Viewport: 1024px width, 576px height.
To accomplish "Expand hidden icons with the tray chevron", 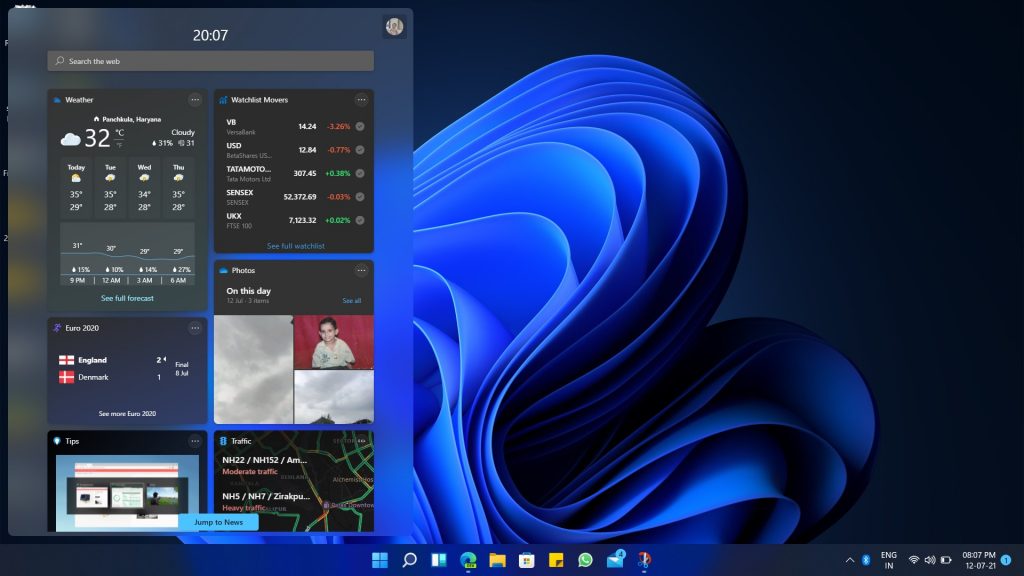I will tap(850, 560).
